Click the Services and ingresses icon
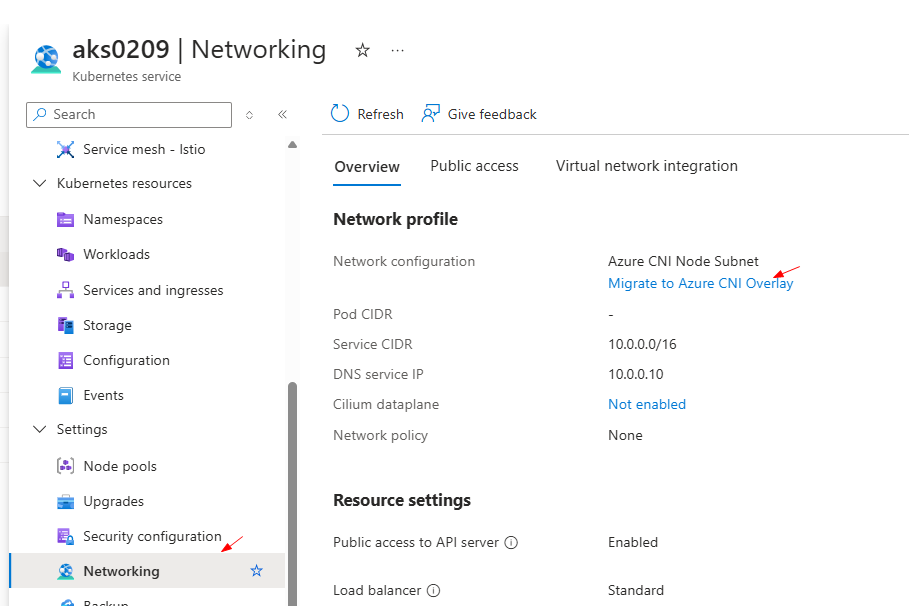The image size is (909, 606). pyautogui.click(x=66, y=290)
